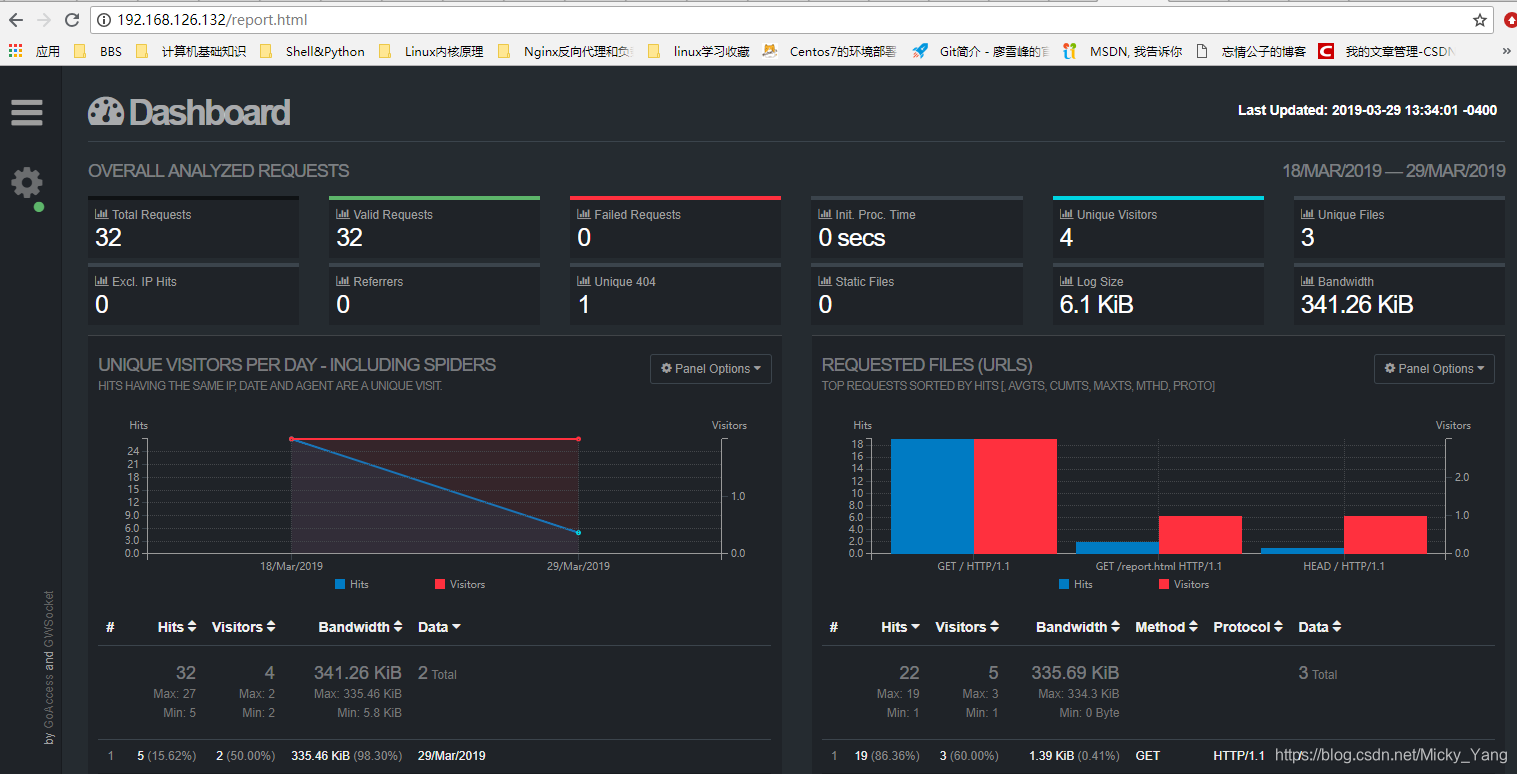Screen dimensions: 1517x774
Task: Click the red GET /report.html visitors bar
Action: 1200,534
